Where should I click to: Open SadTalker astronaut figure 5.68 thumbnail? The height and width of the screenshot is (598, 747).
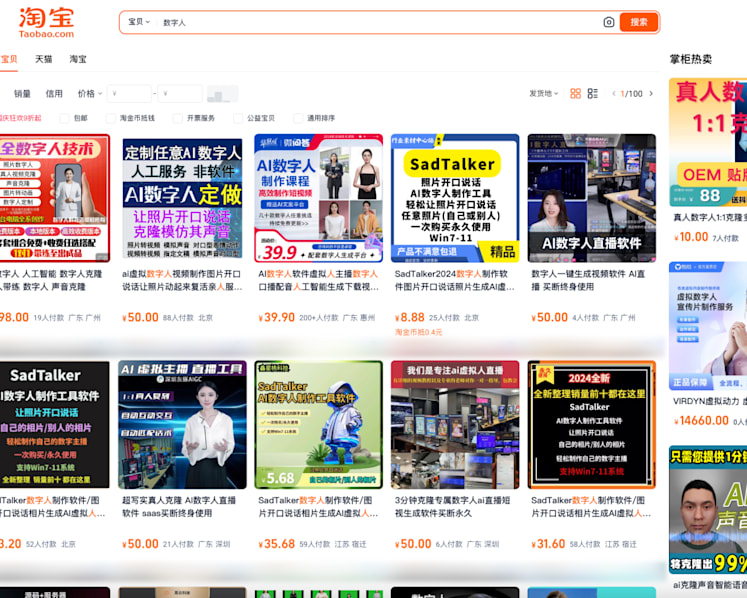coord(319,425)
